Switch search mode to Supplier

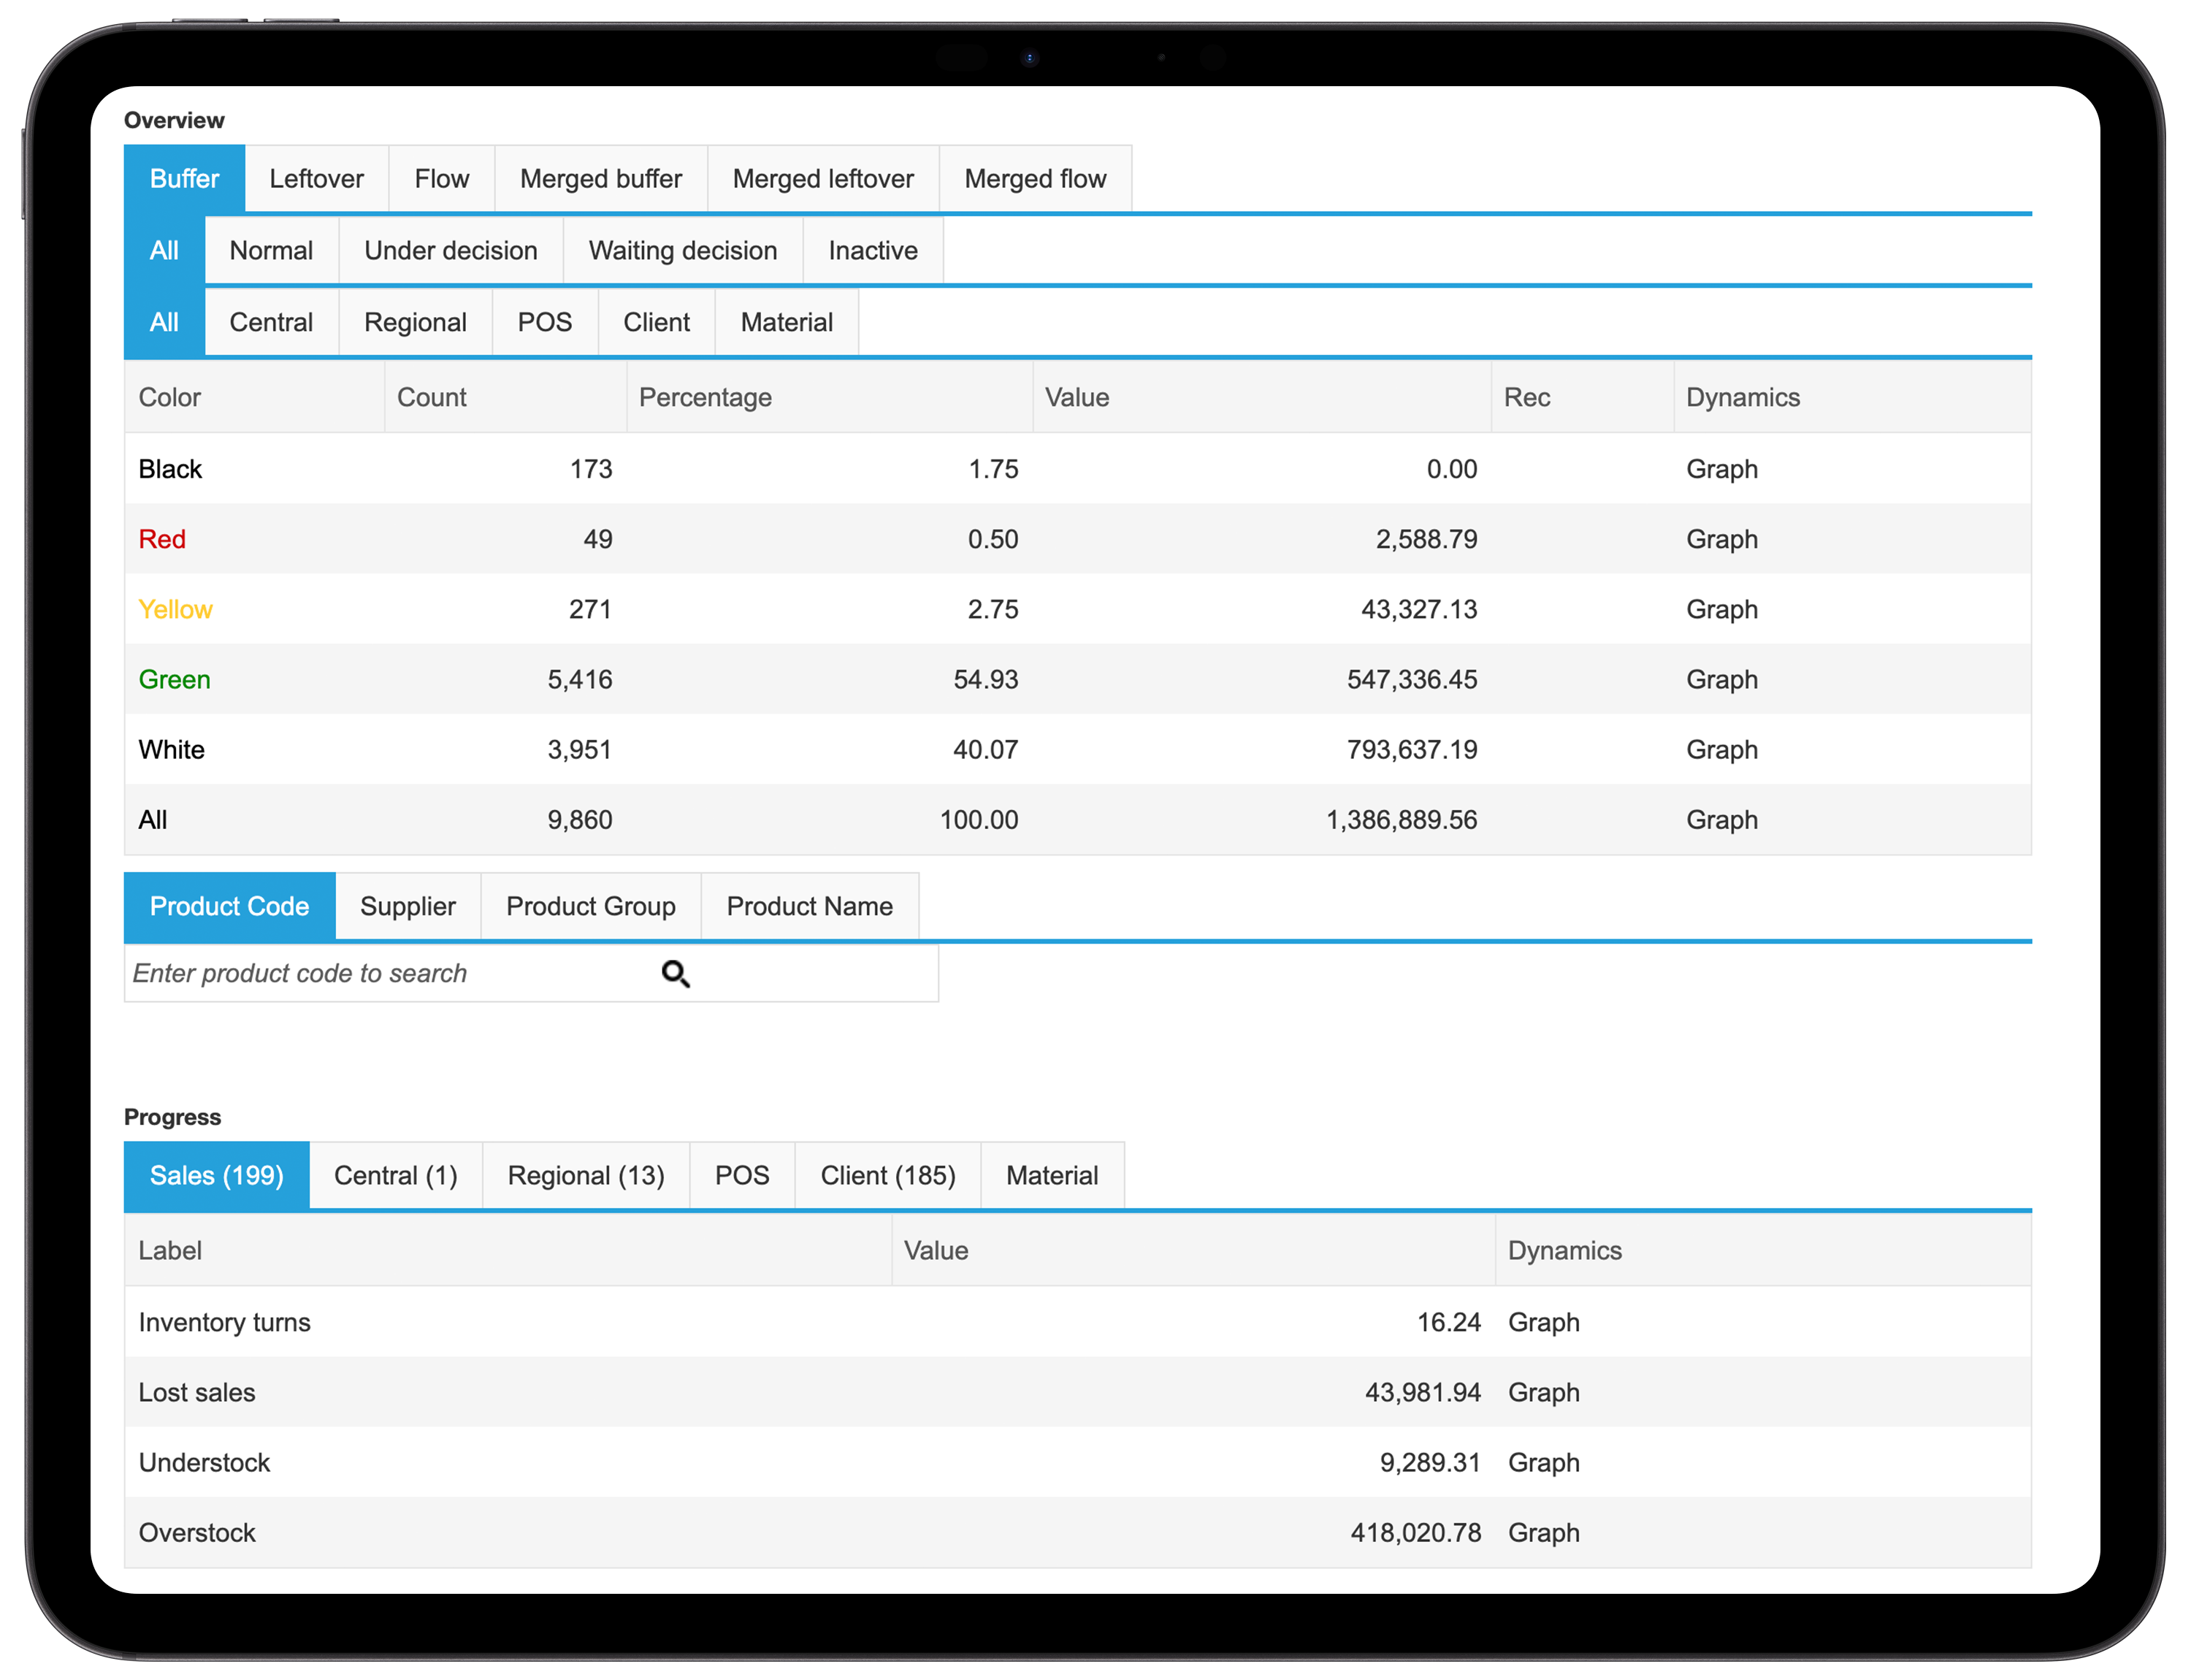point(408,906)
